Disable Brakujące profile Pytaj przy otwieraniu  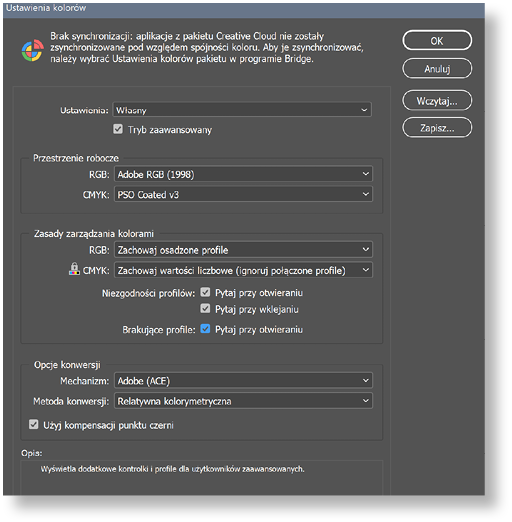coord(205,329)
